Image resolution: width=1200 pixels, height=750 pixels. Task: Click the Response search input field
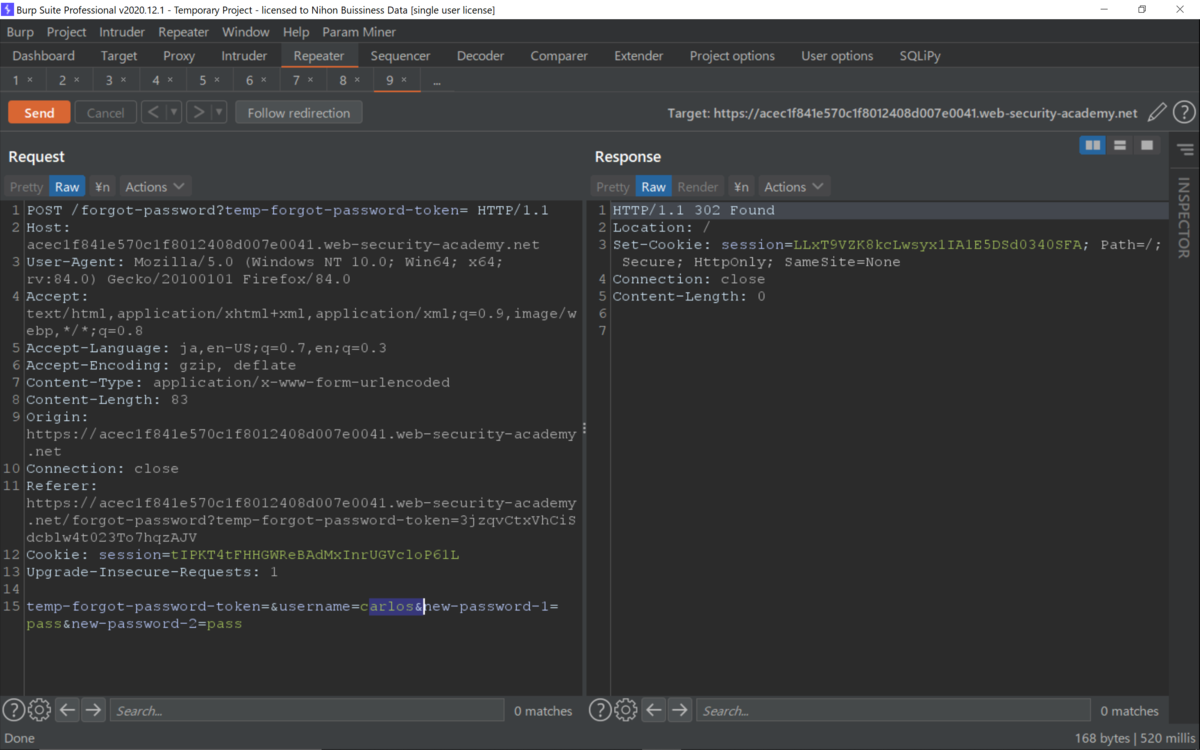click(x=893, y=710)
